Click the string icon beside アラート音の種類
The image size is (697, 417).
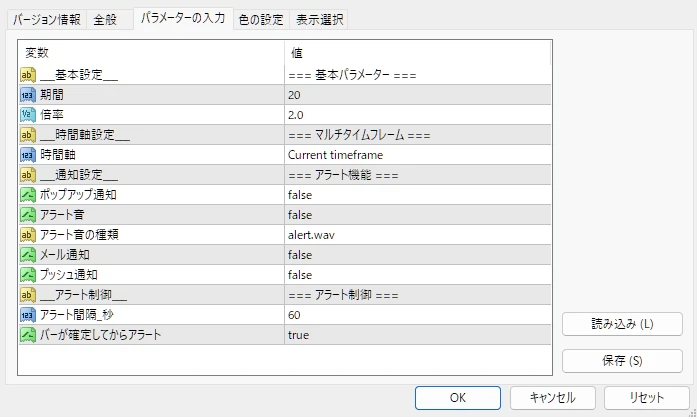28,235
